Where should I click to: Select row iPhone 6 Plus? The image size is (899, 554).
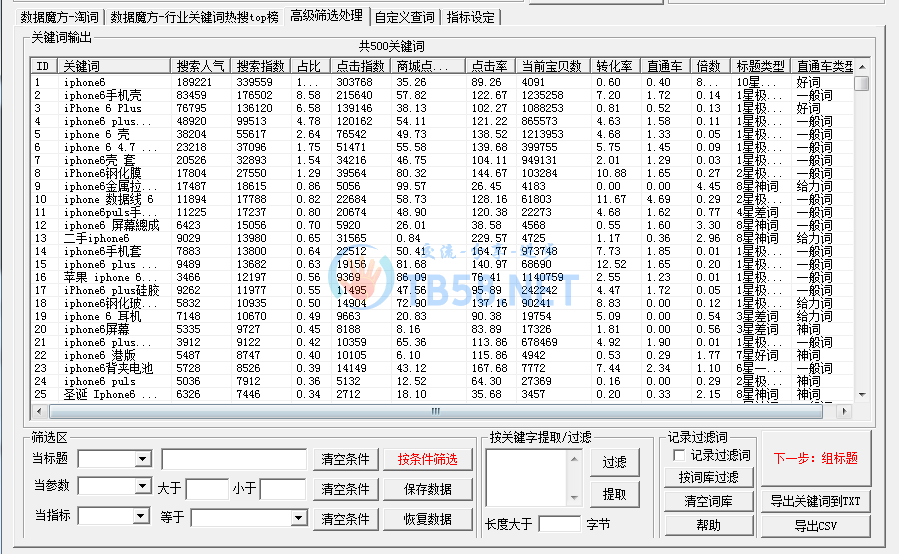click(x=442, y=108)
